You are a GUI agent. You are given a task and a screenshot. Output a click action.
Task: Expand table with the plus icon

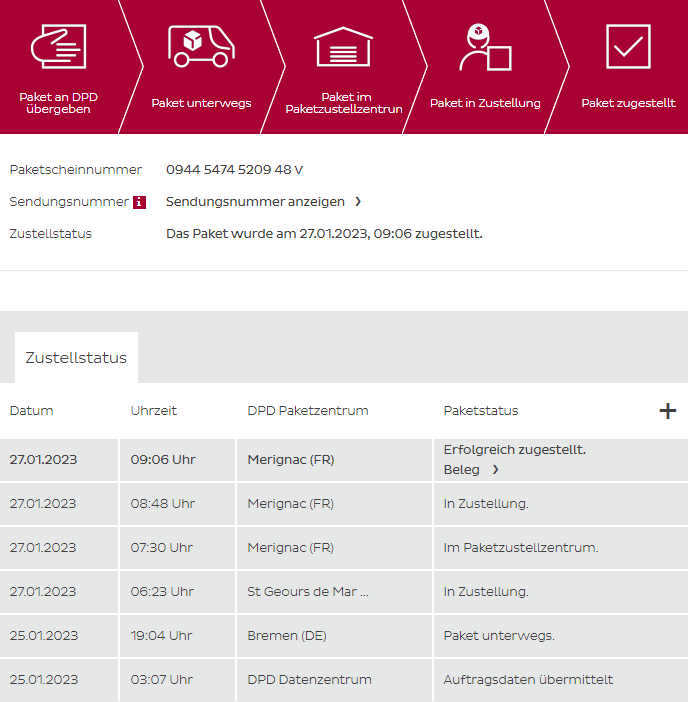pyautogui.click(x=667, y=411)
